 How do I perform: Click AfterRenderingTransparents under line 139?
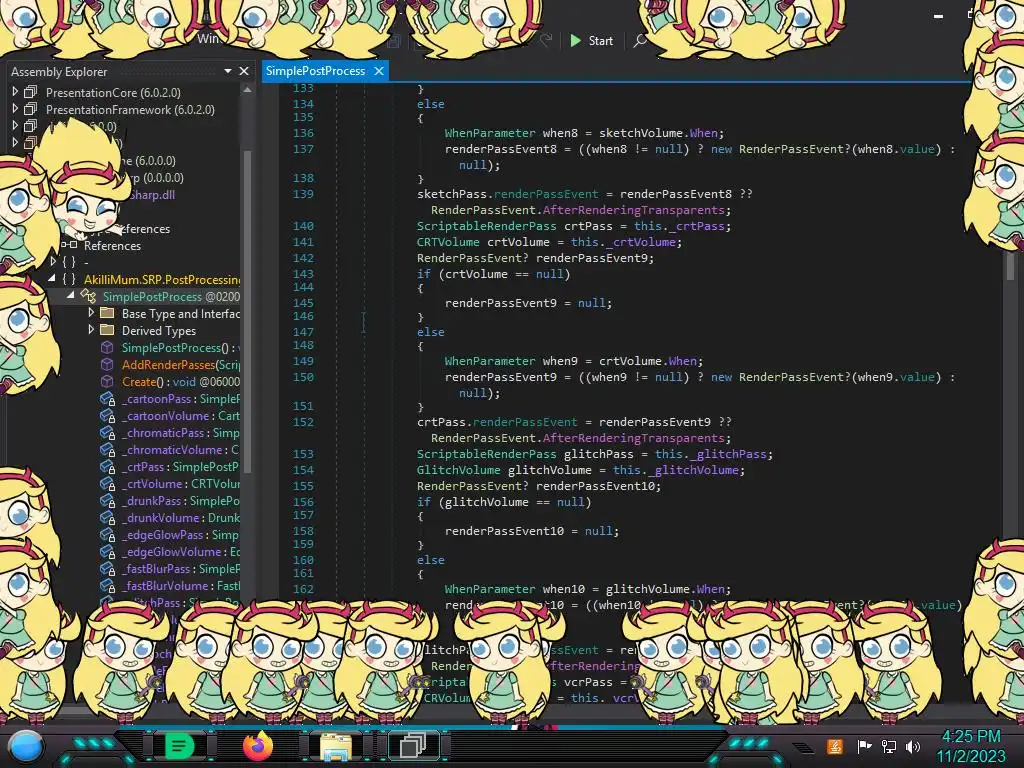[x=633, y=210]
